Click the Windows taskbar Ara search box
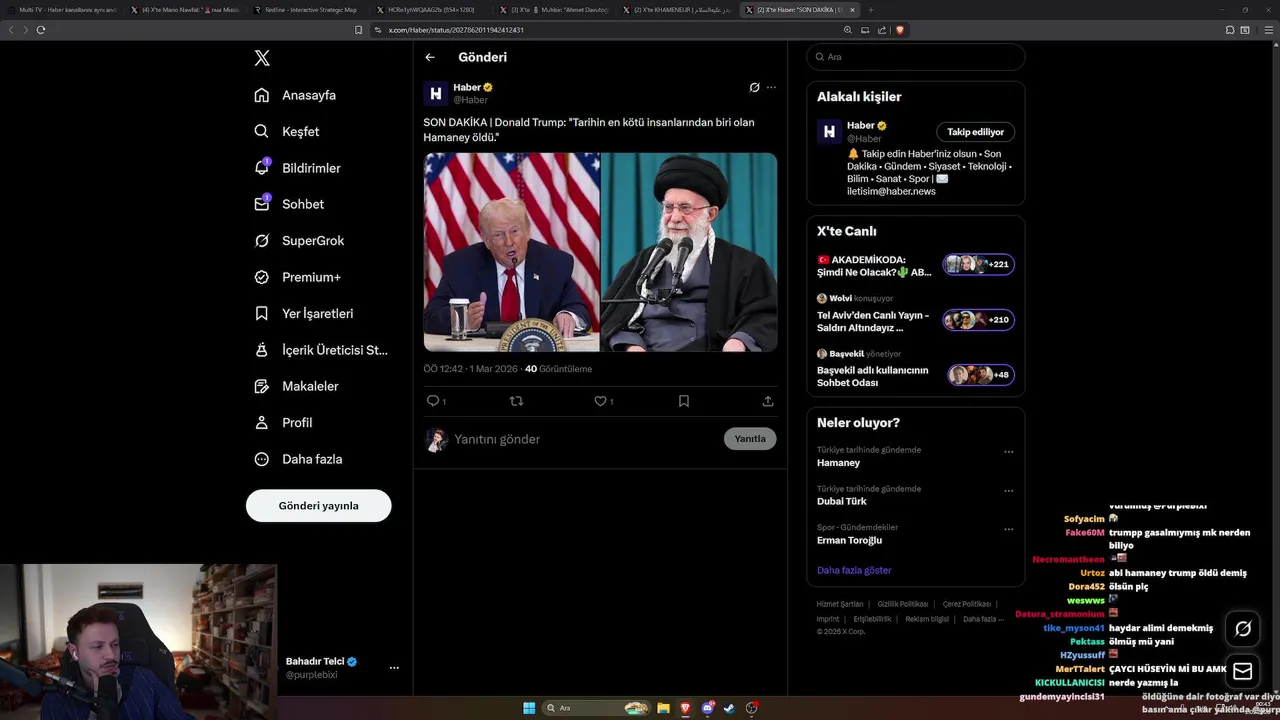 pos(596,708)
